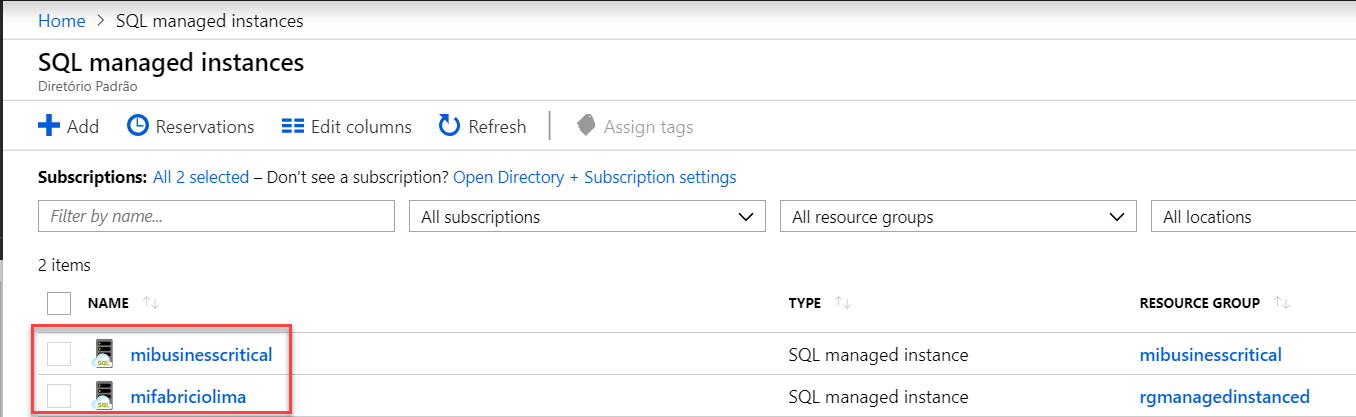The height and width of the screenshot is (417, 1356).
Task: Sort by Type column arrows
Action: 842,303
